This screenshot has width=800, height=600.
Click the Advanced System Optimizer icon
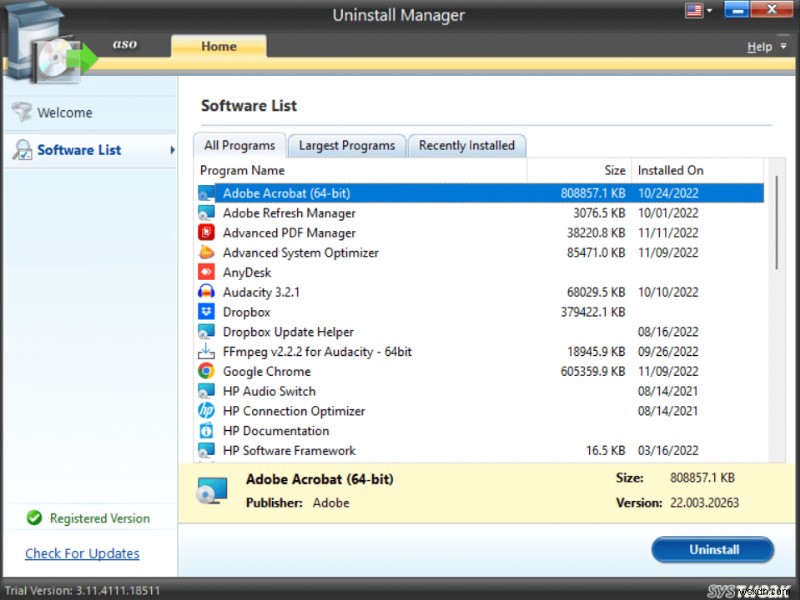(208, 252)
